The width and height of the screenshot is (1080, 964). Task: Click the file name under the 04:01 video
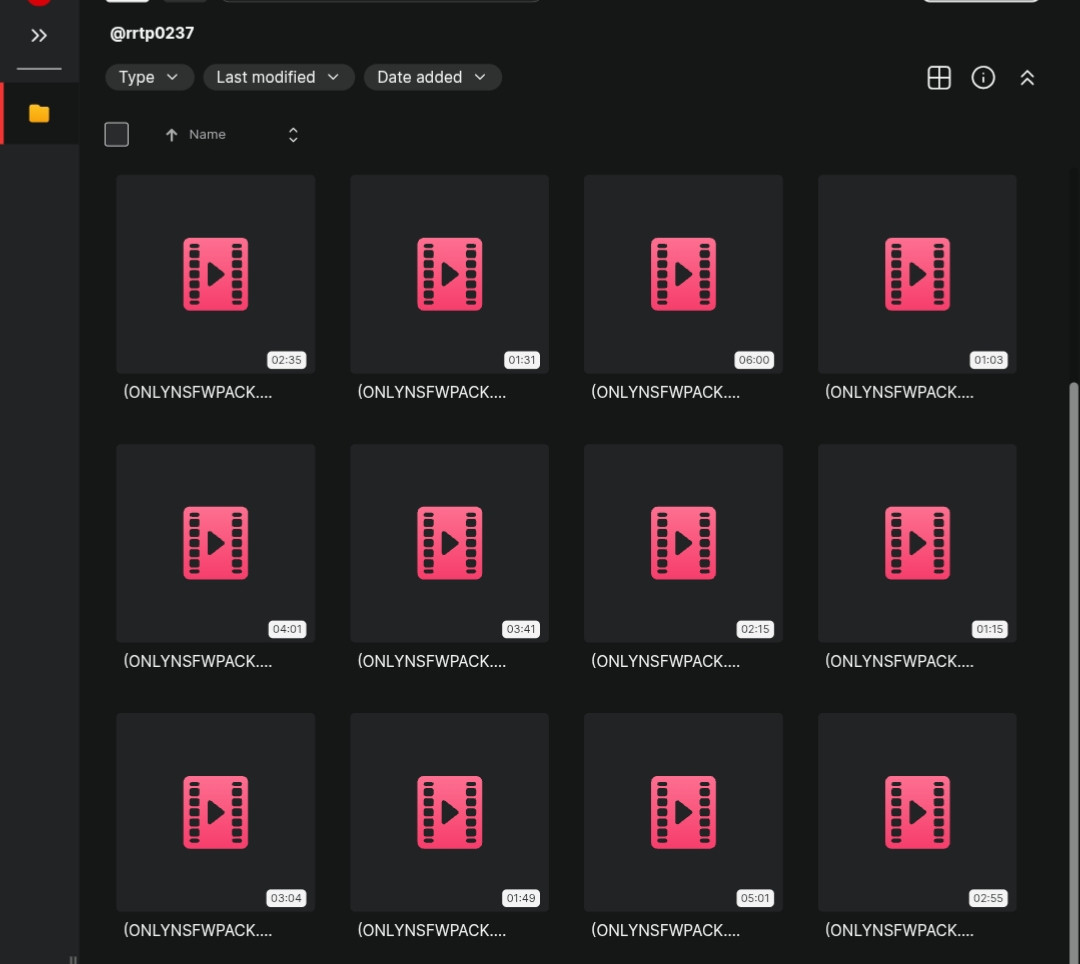click(198, 661)
